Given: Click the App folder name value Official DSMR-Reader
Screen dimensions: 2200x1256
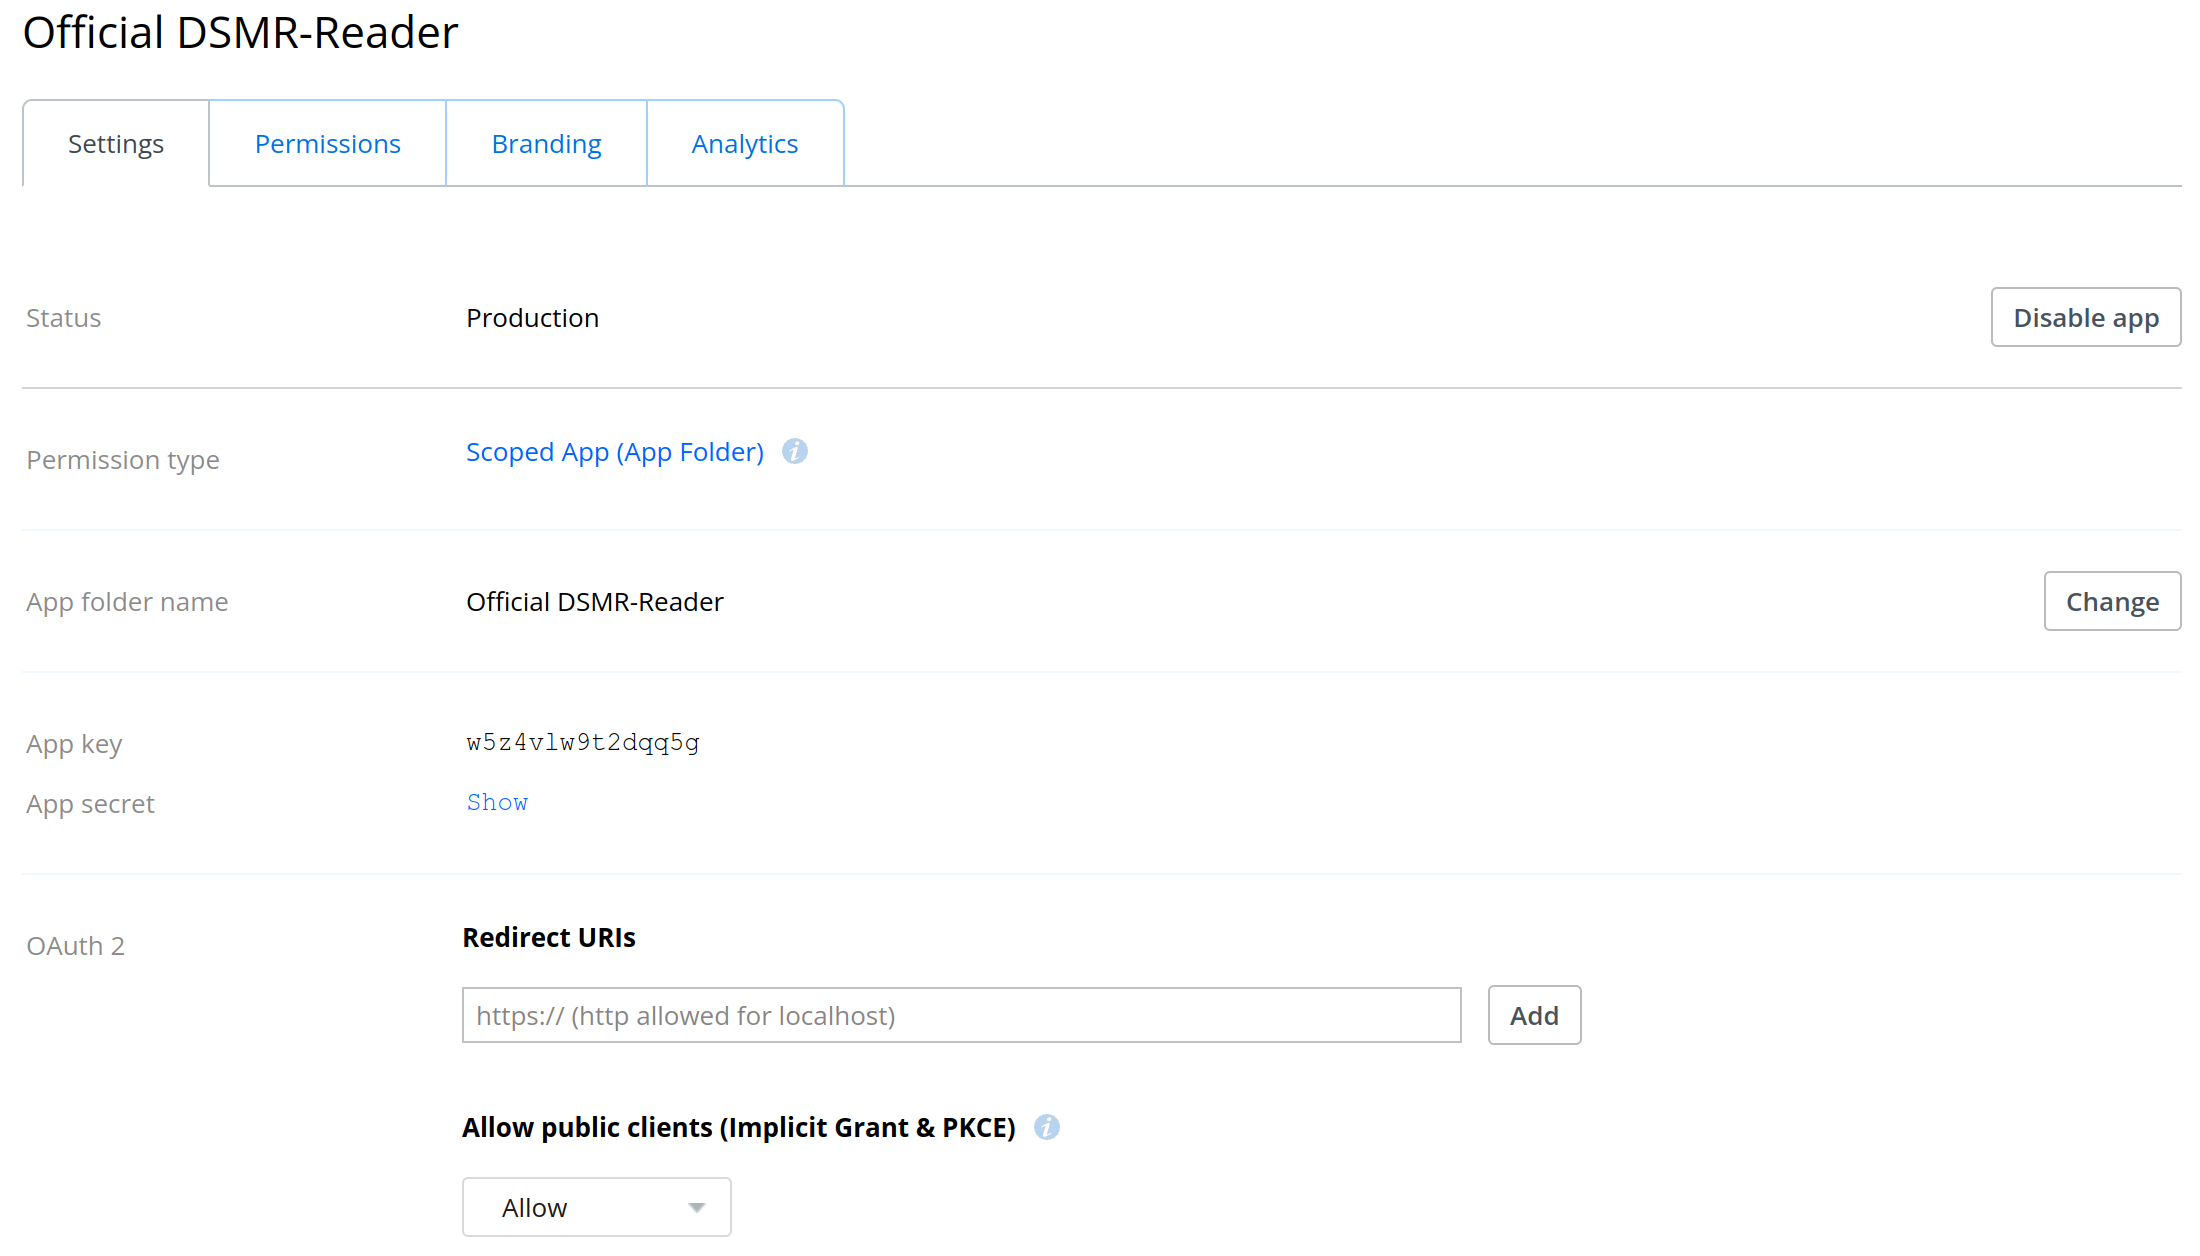Looking at the screenshot, I should [594, 601].
